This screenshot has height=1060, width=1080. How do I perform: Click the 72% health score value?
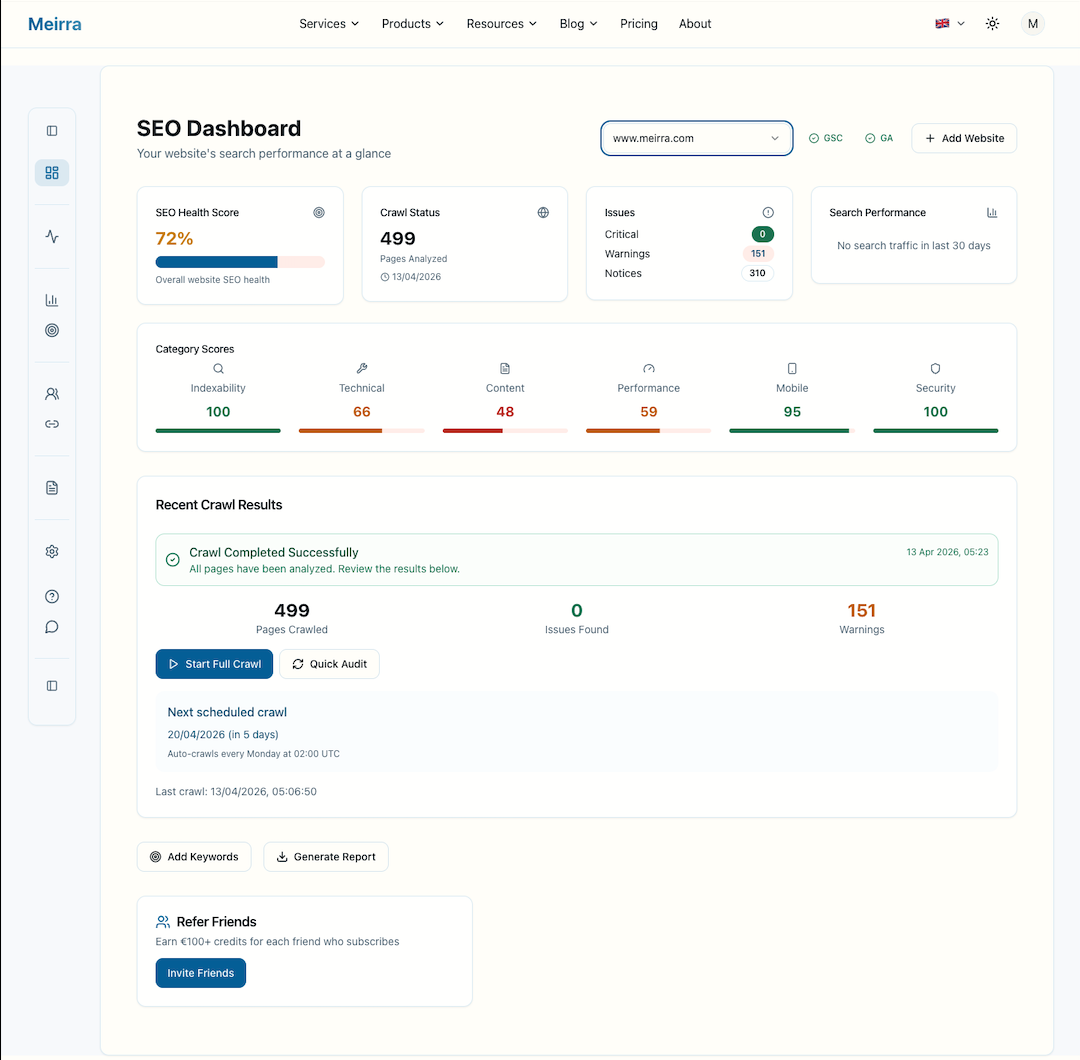pyautogui.click(x=174, y=239)
